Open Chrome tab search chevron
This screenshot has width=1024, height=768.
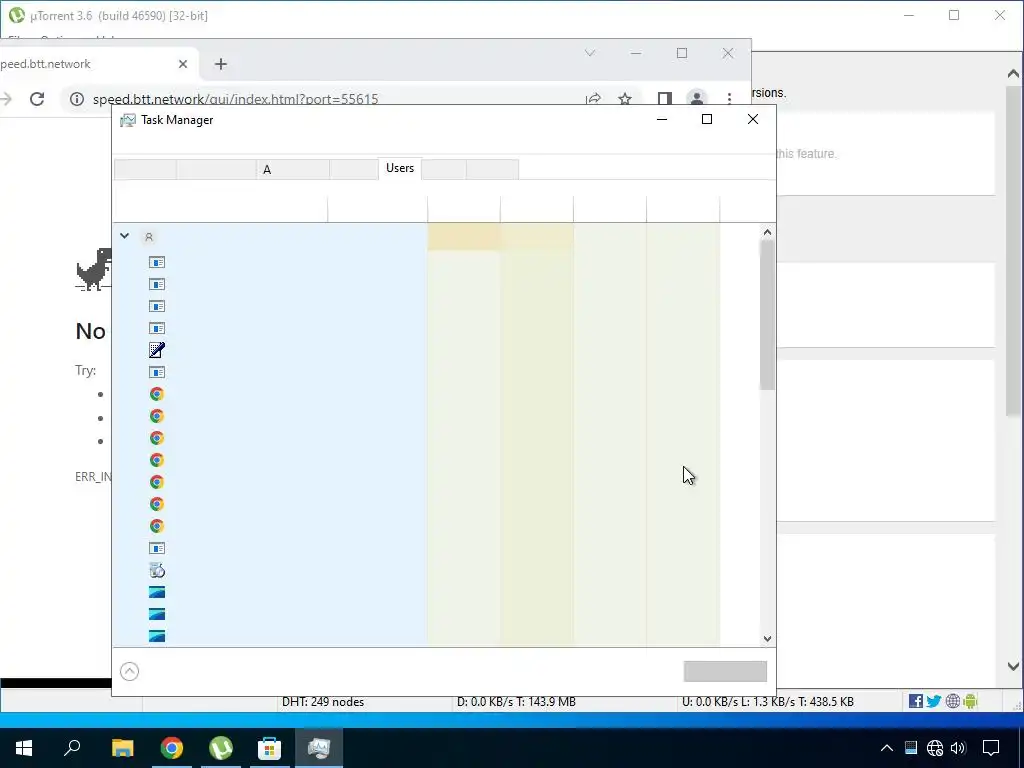(x=590, y=53)
